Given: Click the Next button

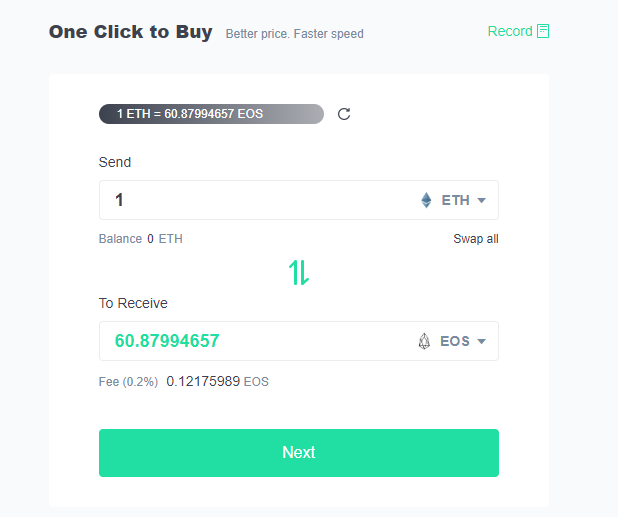Looking at the screenshot, I should (x=299, y=453).
